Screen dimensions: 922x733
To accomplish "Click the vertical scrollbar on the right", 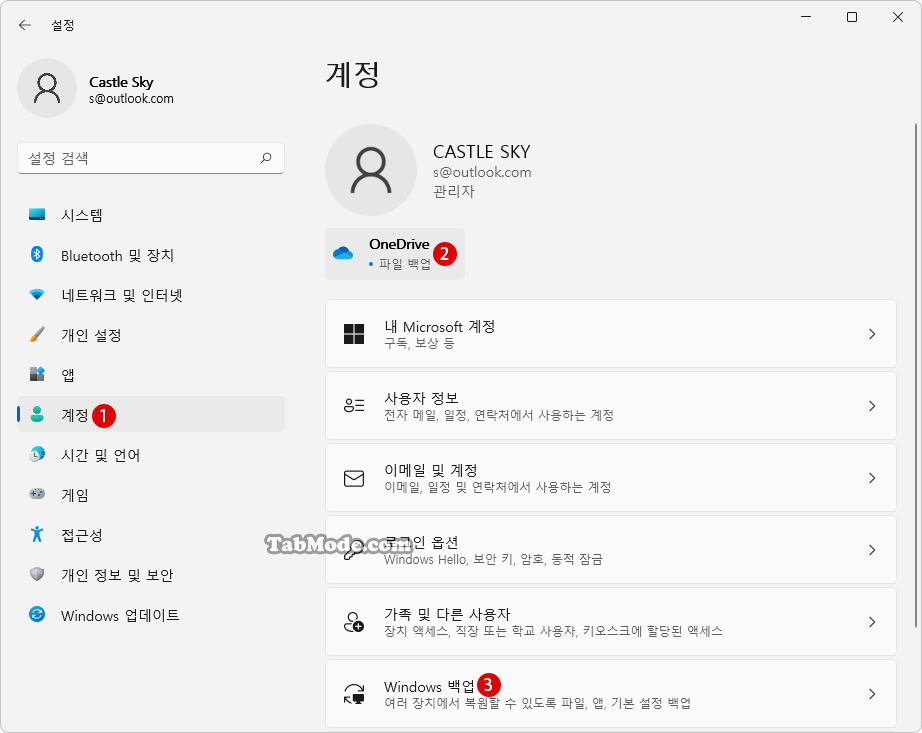I will (915, 376).
